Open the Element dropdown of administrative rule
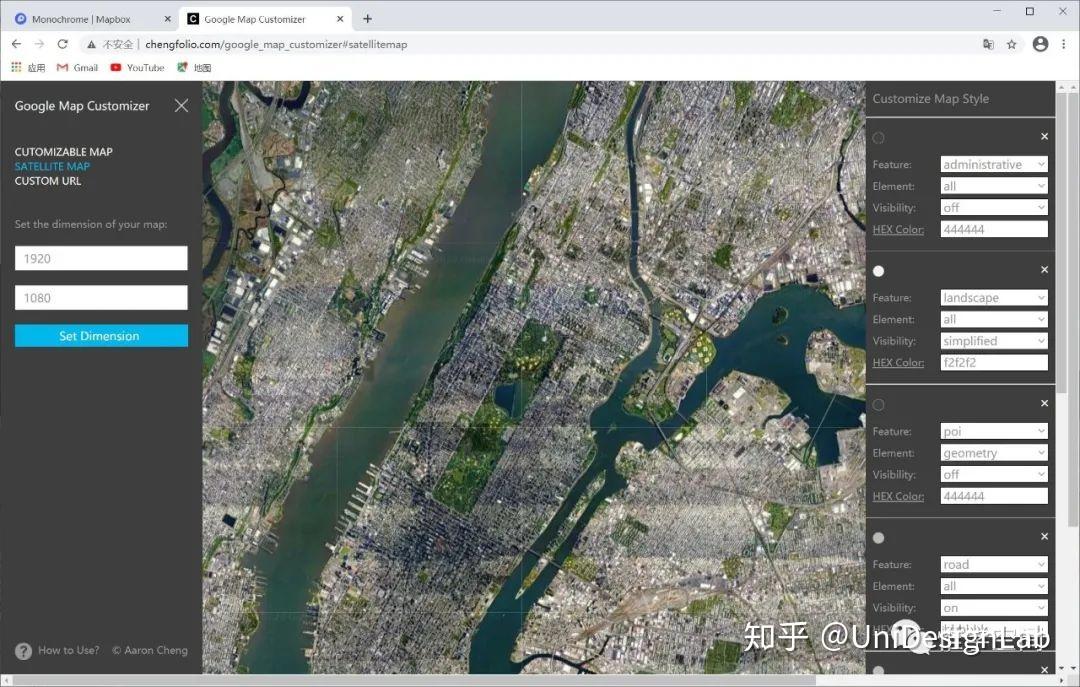The image size is (1080, 687). 994,186
